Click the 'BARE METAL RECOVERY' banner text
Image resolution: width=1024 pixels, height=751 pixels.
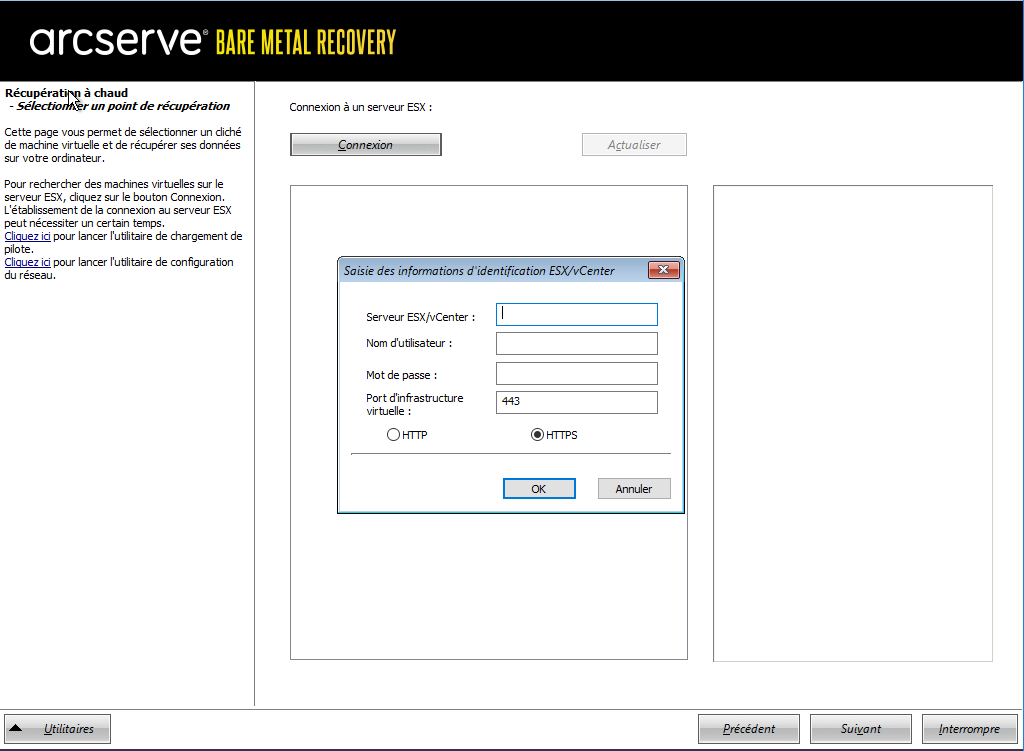tap(306, 42)
